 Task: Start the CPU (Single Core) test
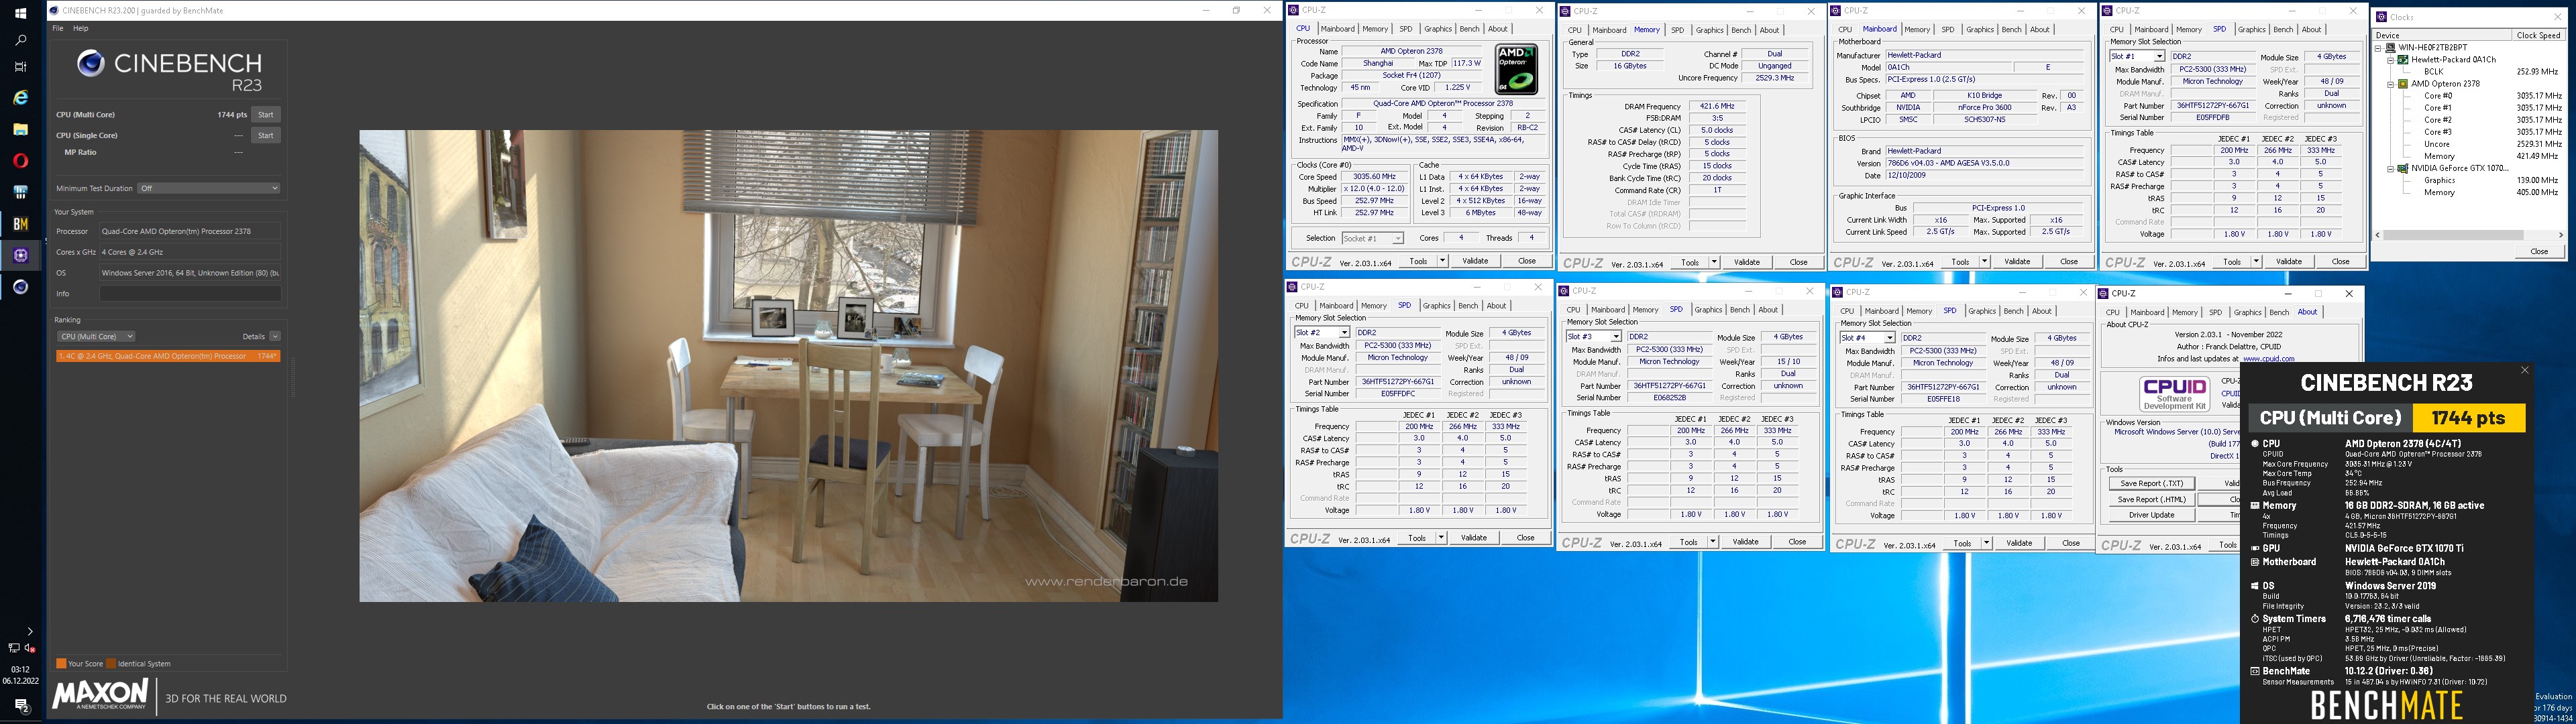(265, 135)
